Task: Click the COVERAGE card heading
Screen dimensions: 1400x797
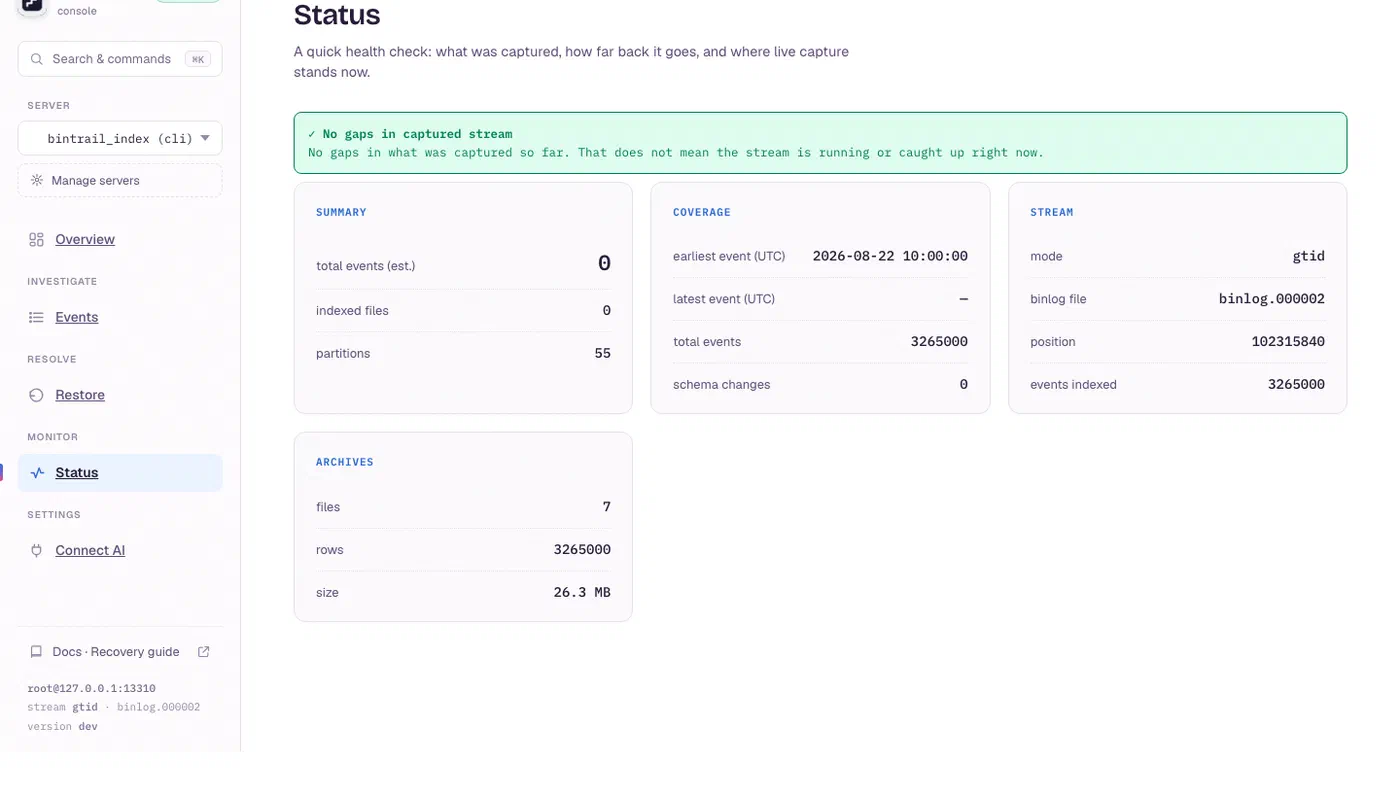Action: (702, 213)
